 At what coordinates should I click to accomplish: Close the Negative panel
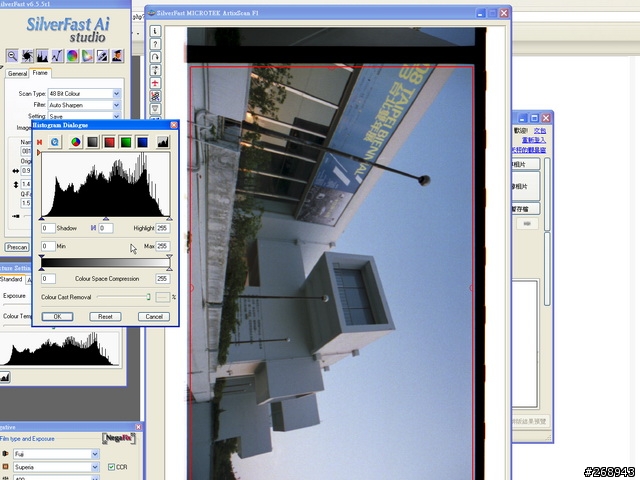(x=138, y=427)
